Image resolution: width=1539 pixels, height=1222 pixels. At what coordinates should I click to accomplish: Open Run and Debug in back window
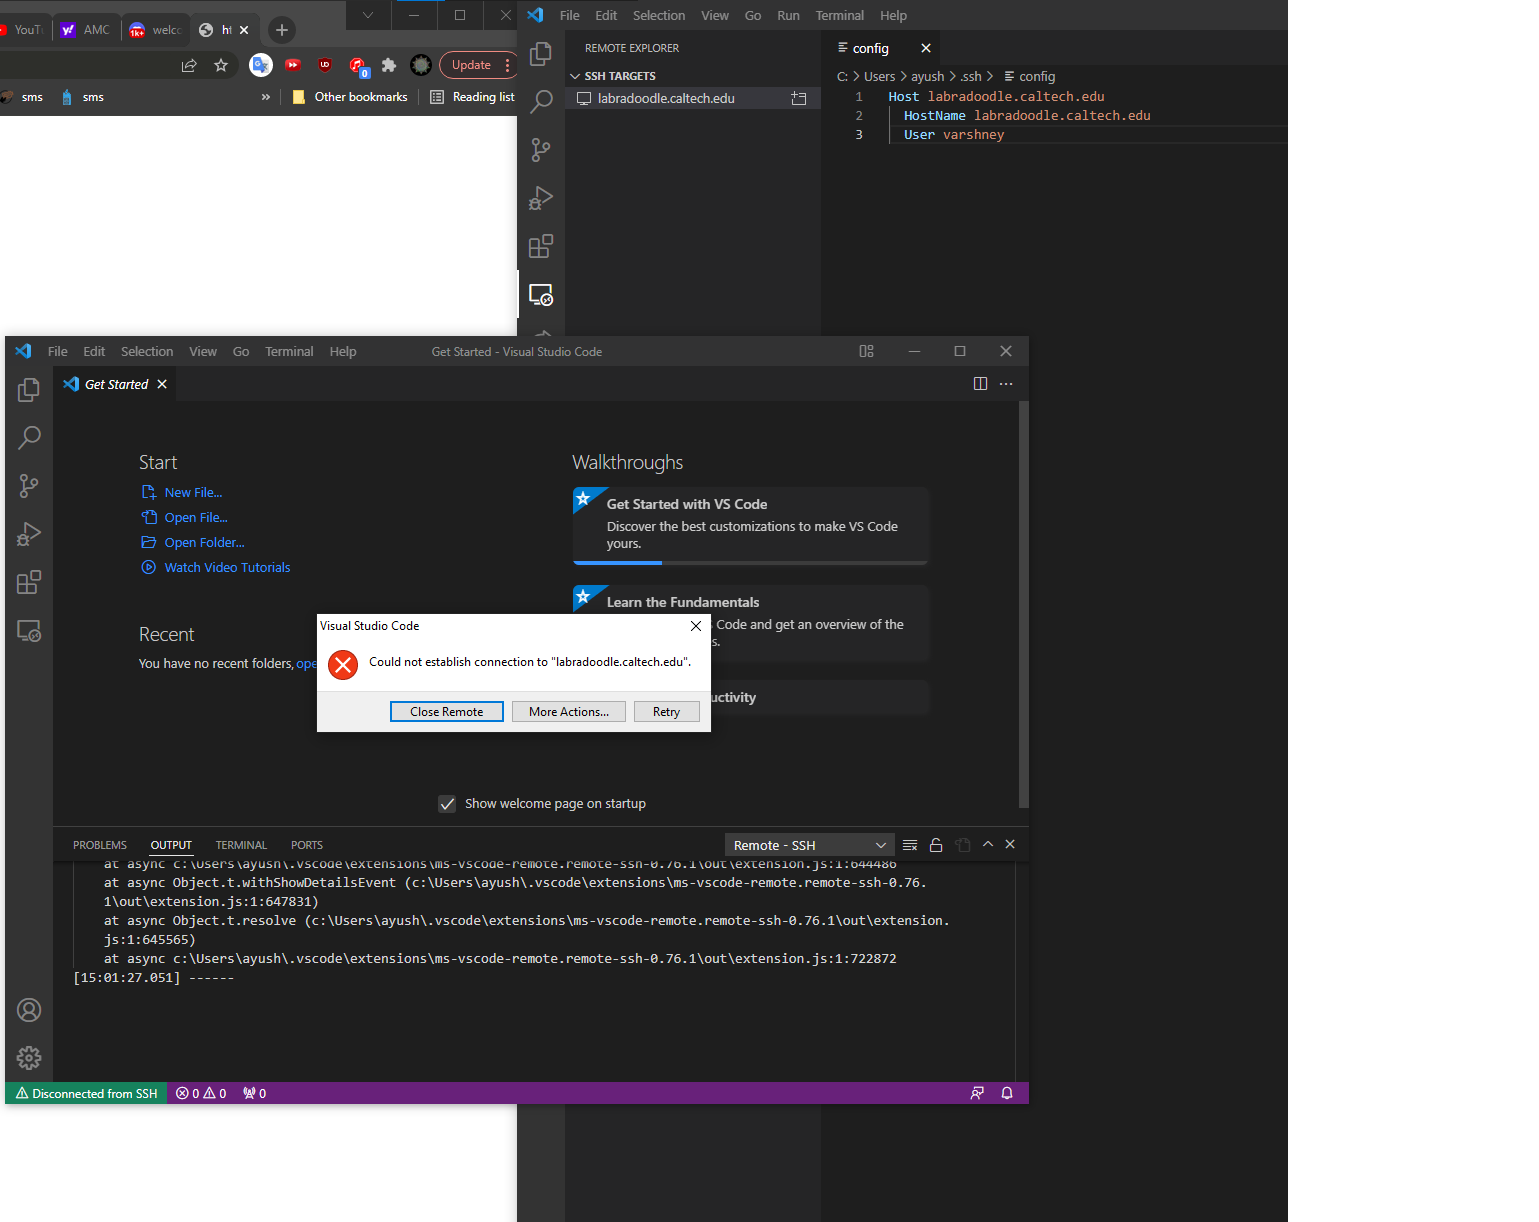pos(541,198)
